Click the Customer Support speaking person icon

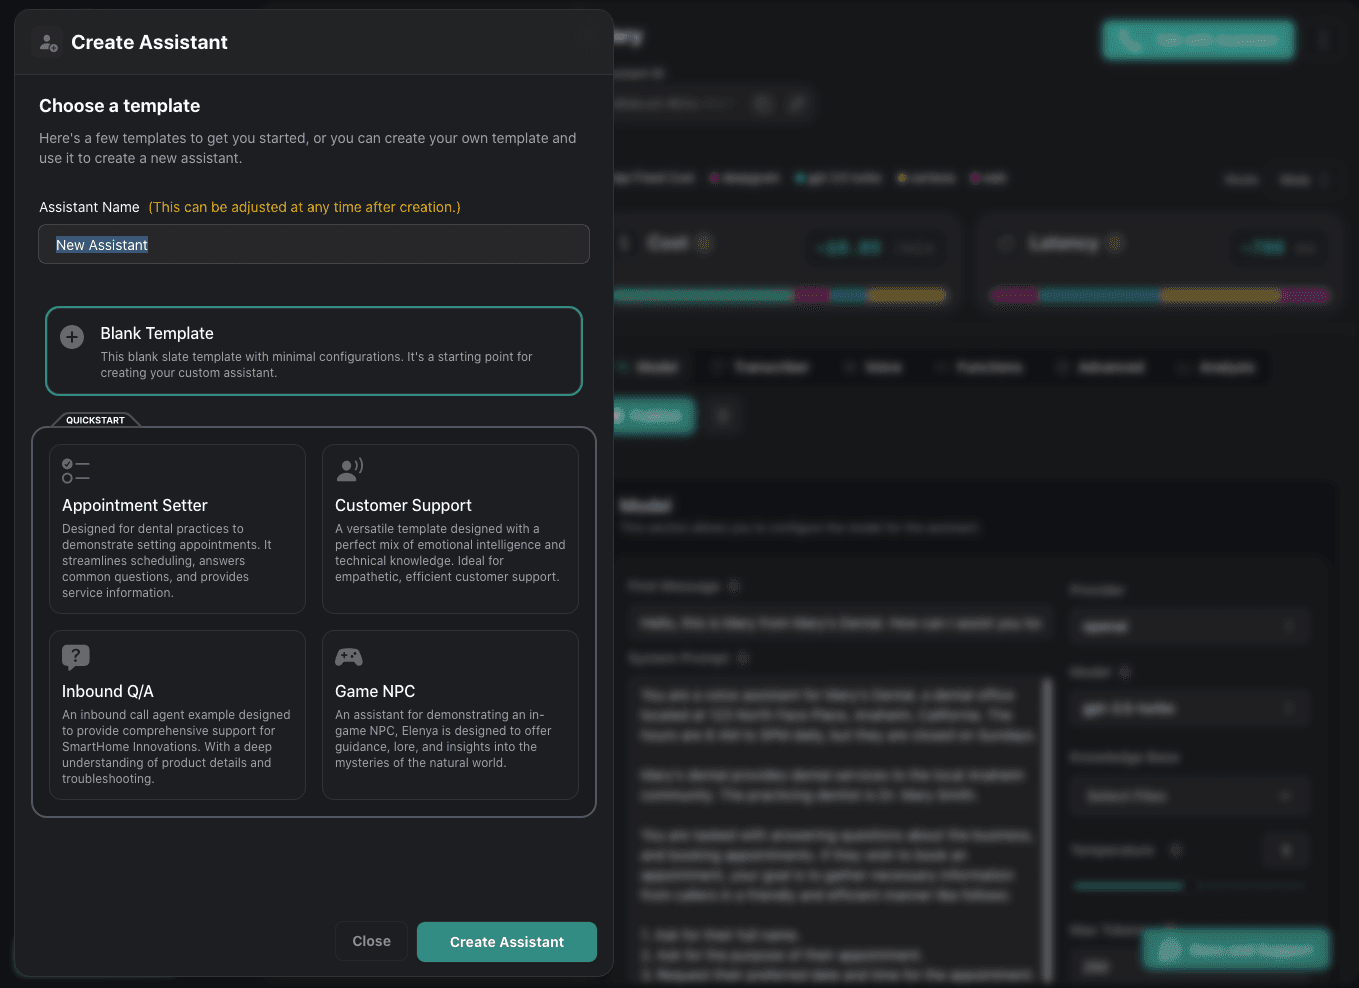(349, 469)
